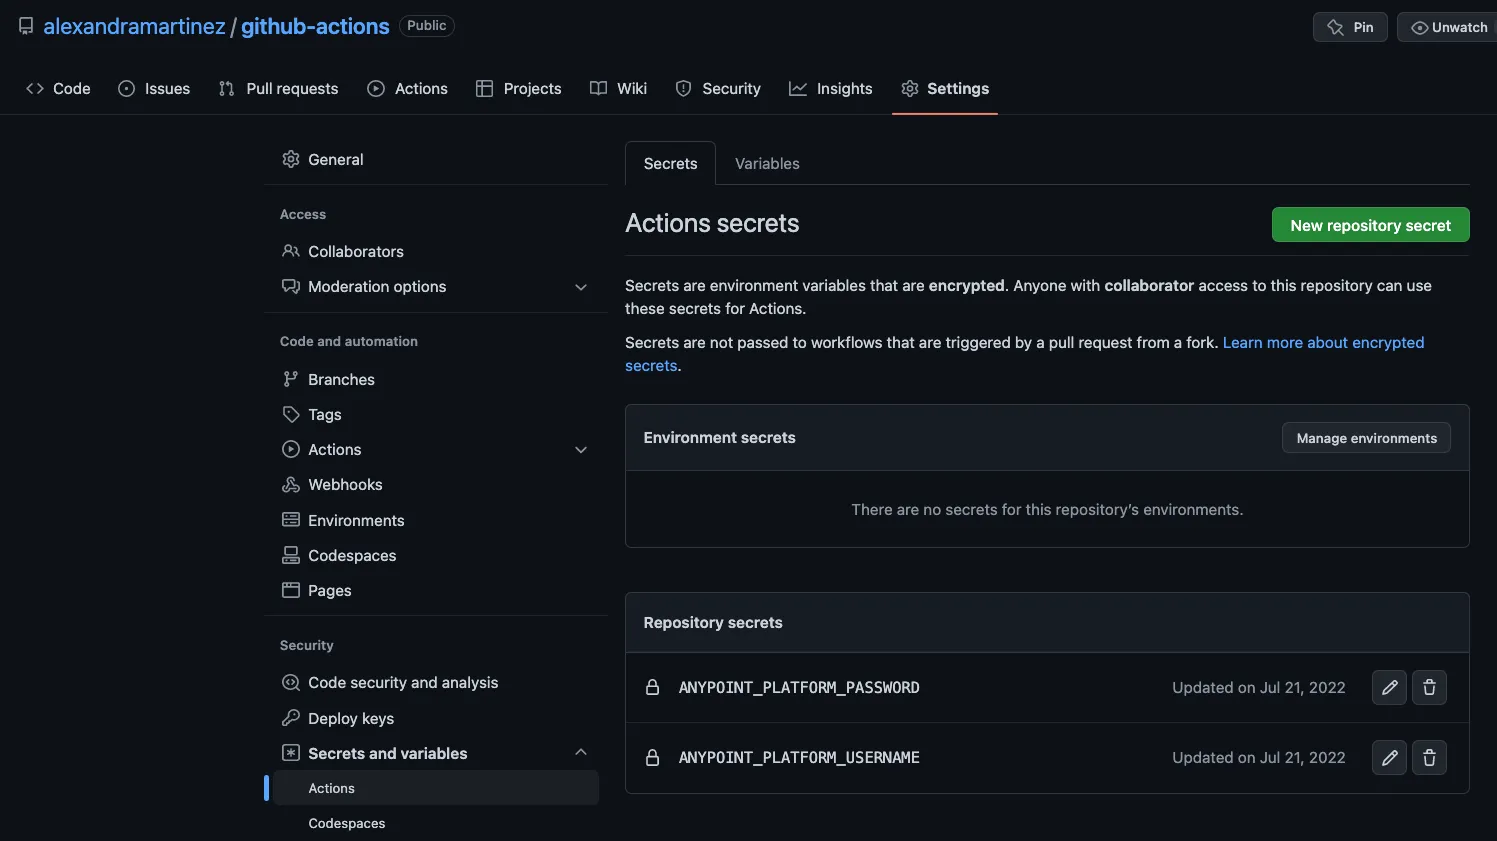Image resolution: width=1497 pixels, height=841 pixels.
Task: Click the webhook icon next to Webhooks
Action: 291,484
